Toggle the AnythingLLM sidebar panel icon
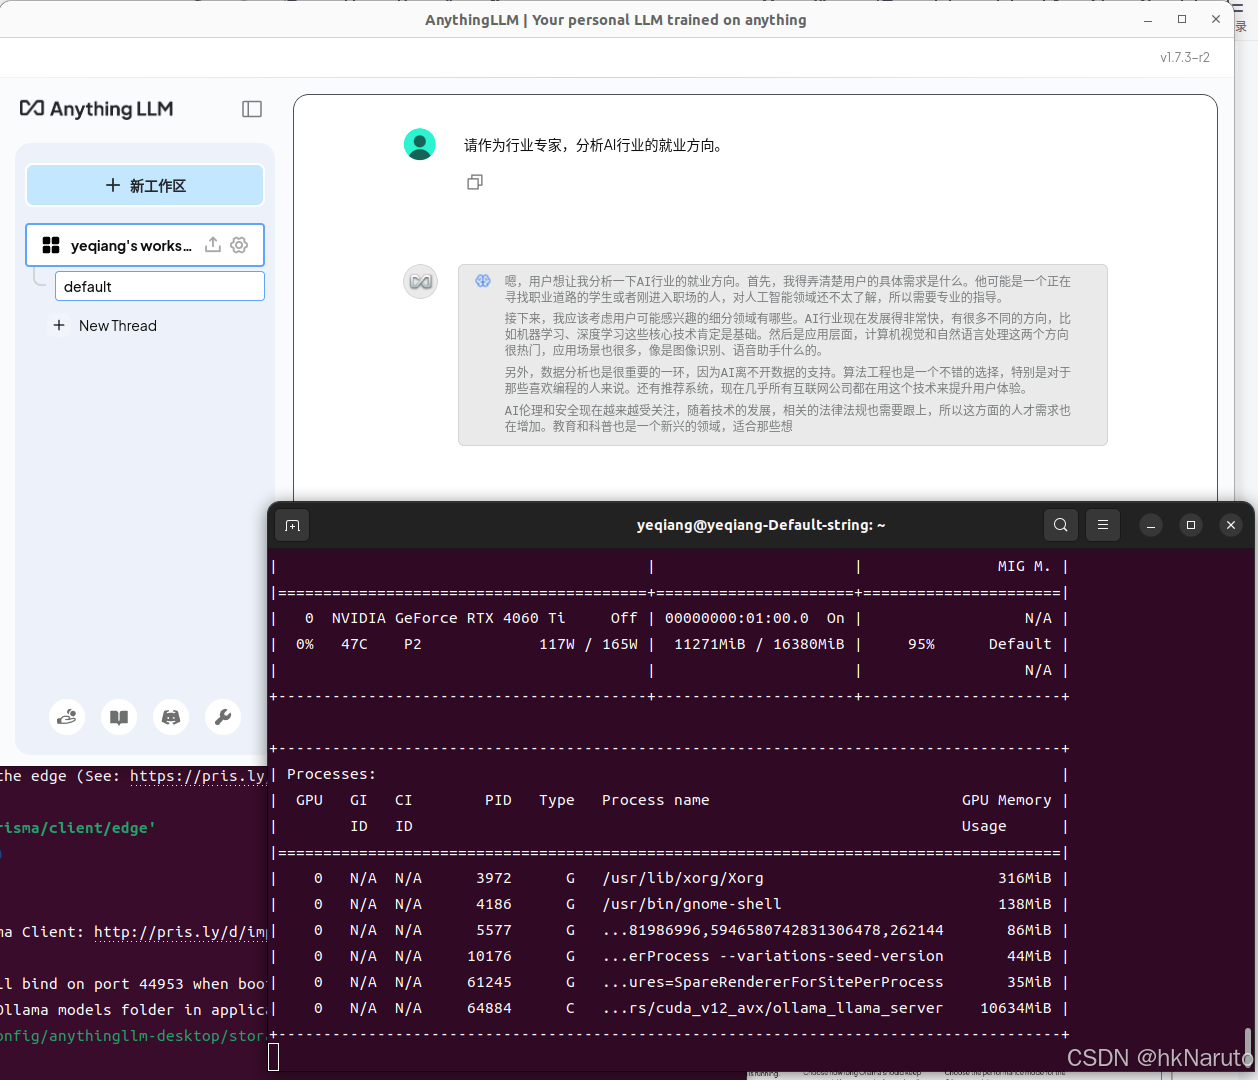 point(252,109)
